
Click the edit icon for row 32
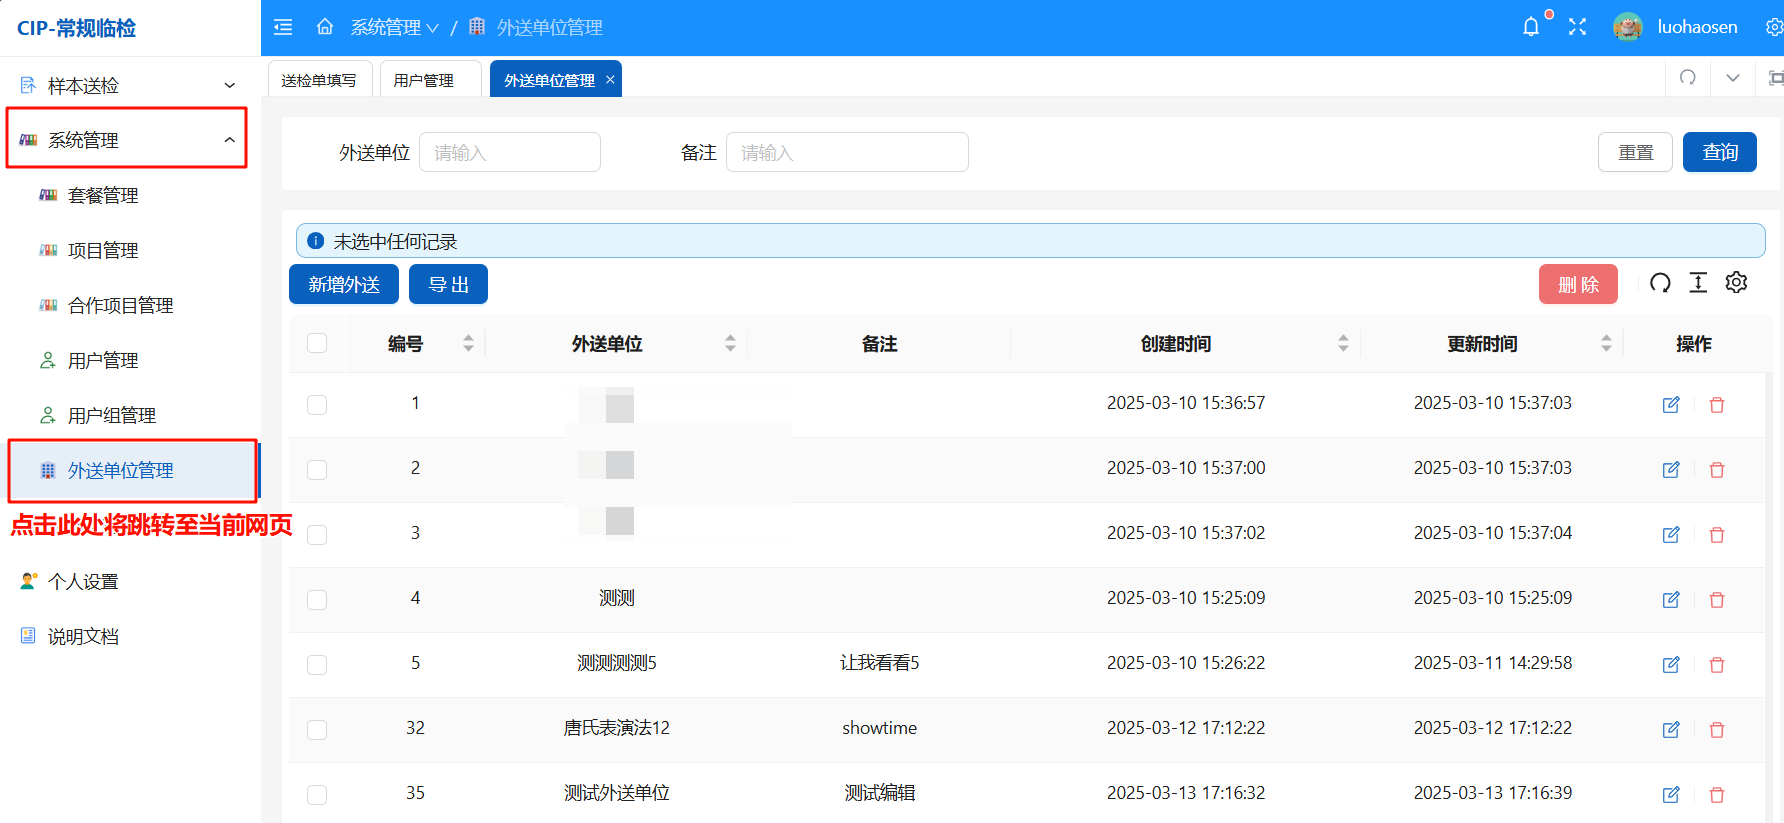coord(1670,730)
